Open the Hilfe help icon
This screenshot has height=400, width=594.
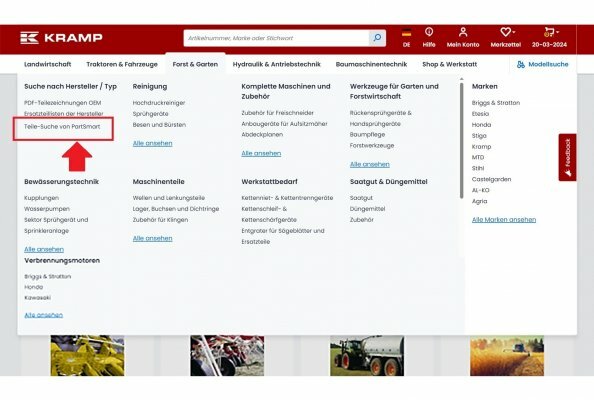point(429,38)
